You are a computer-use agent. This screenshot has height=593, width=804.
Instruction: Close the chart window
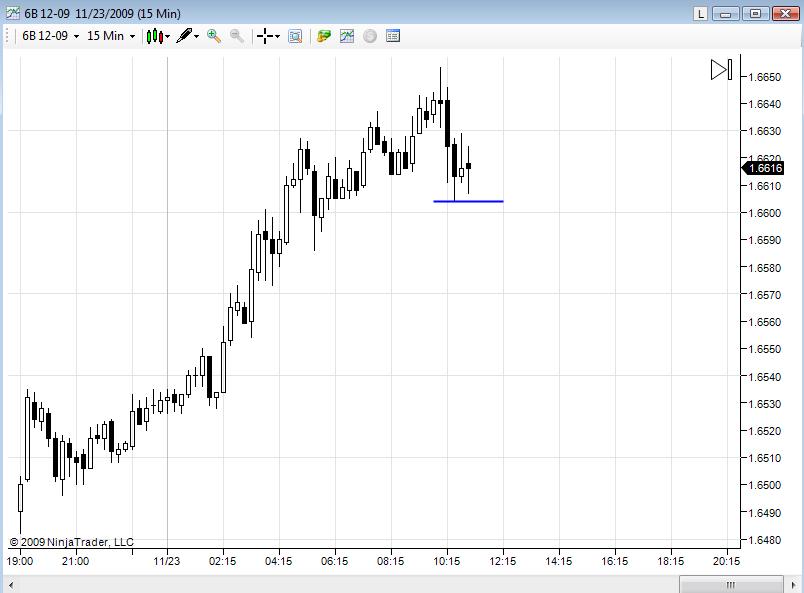click(786, 13)
